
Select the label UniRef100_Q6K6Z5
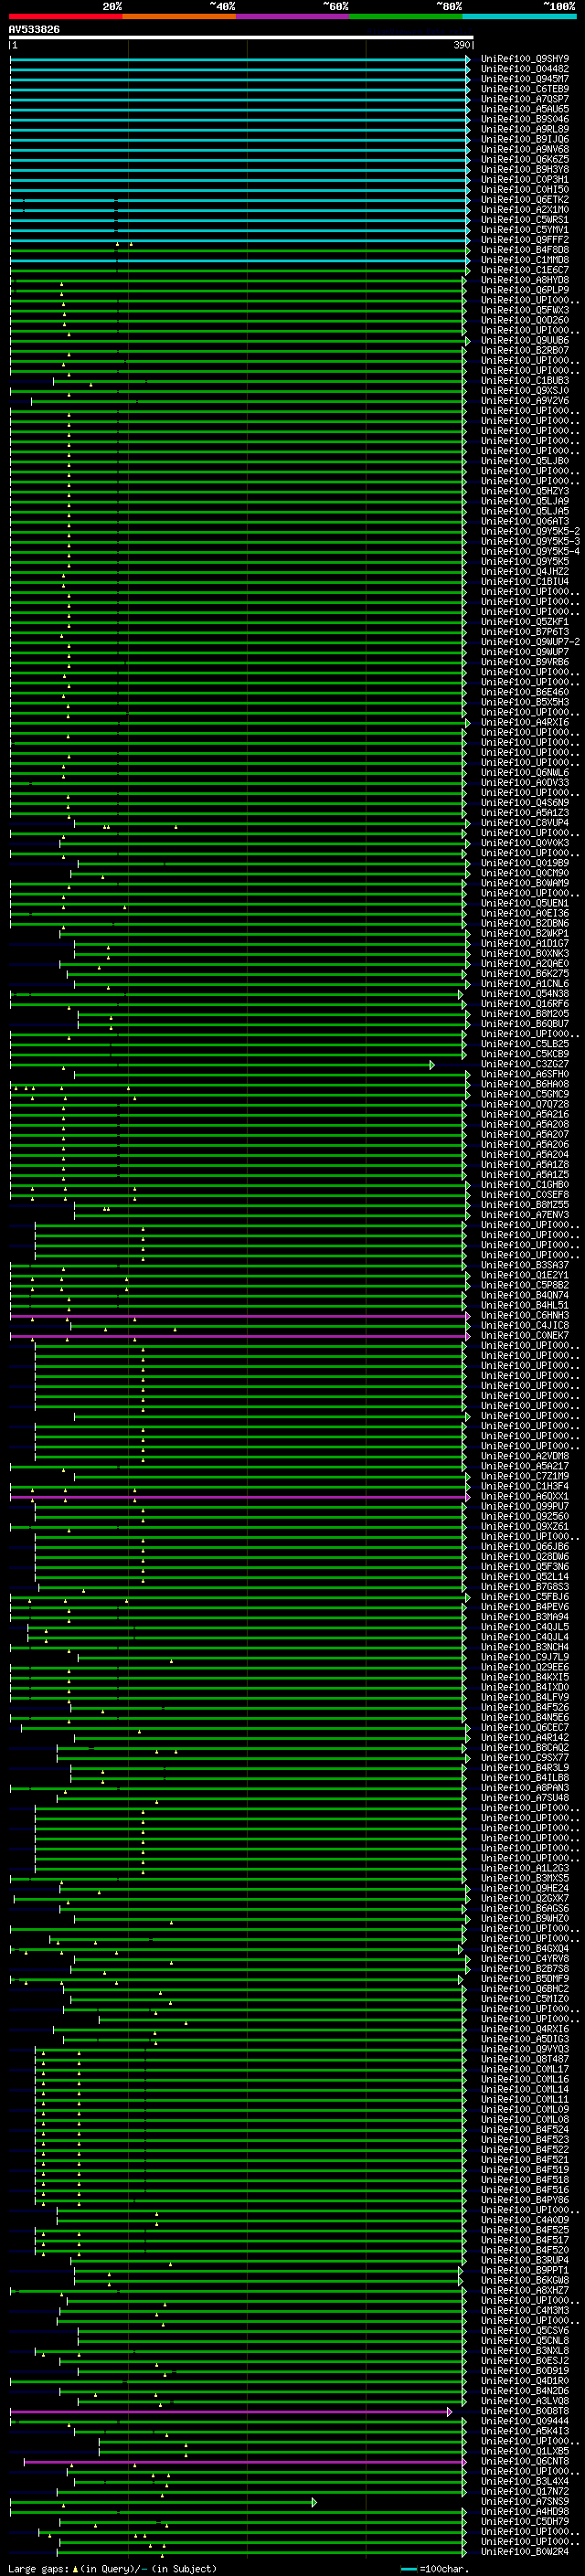click(525, 159)
